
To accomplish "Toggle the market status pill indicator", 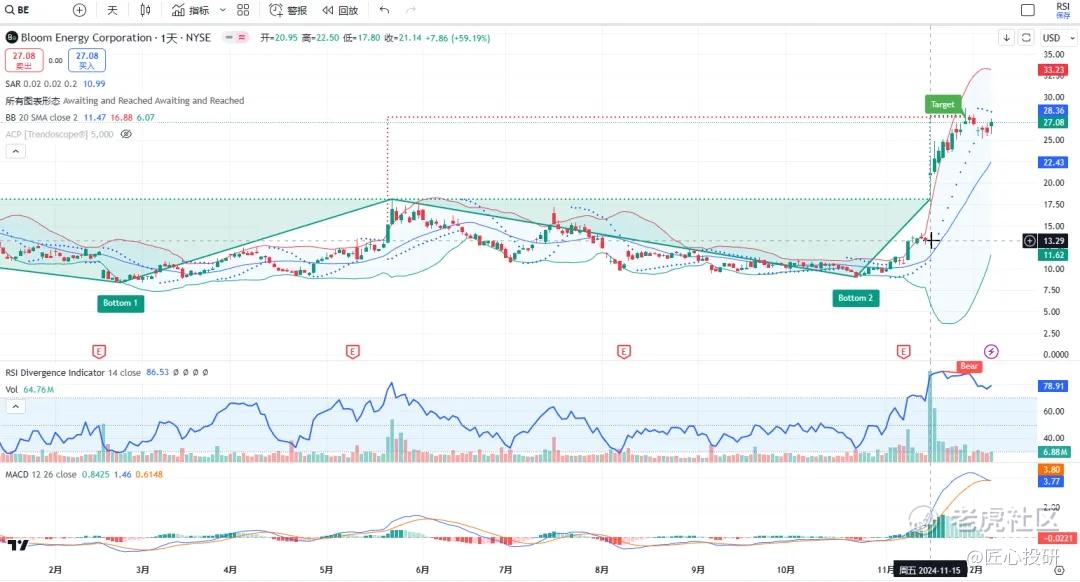I will pos(236,38).
